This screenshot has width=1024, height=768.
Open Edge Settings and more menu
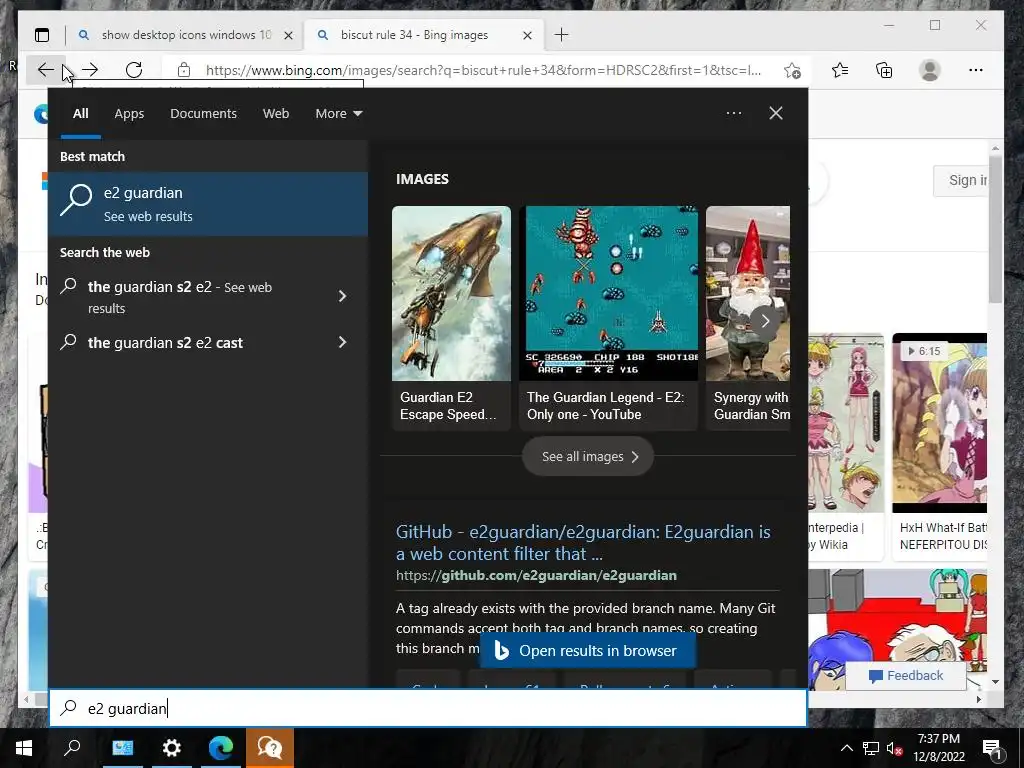(x=976, y=70)
